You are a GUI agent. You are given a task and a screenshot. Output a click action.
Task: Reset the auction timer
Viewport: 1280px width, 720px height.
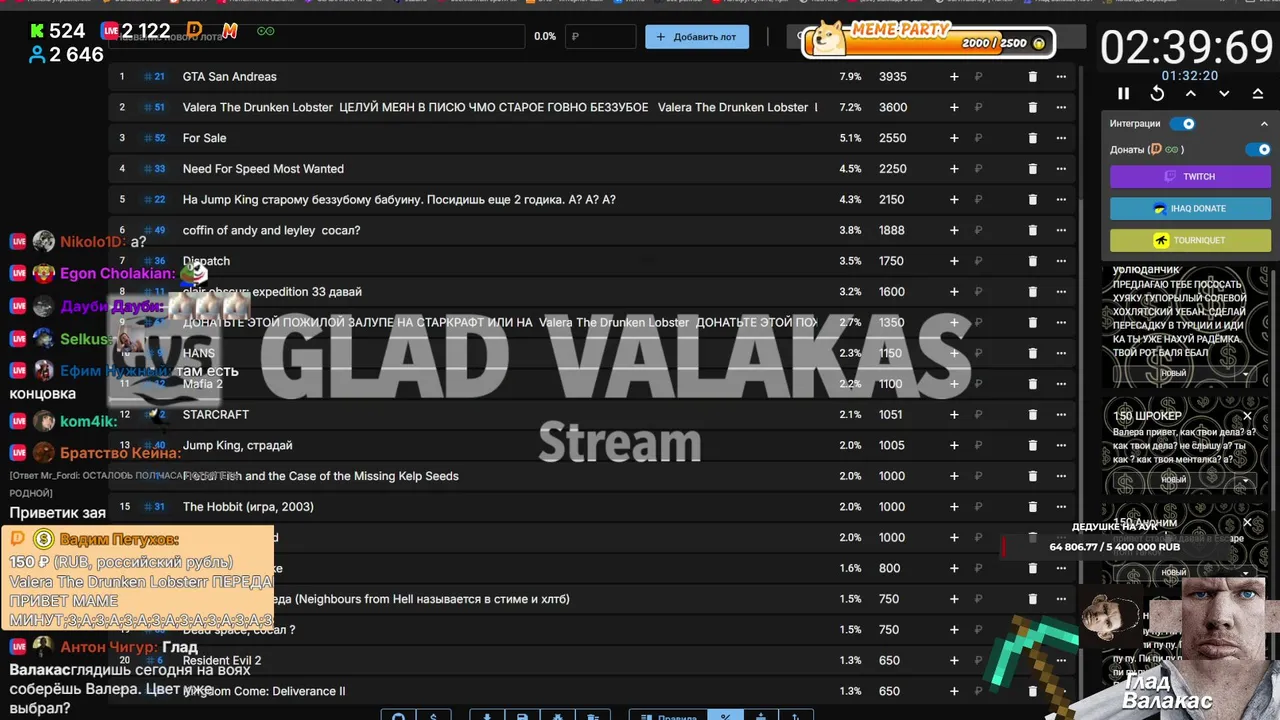(1157, 93)
